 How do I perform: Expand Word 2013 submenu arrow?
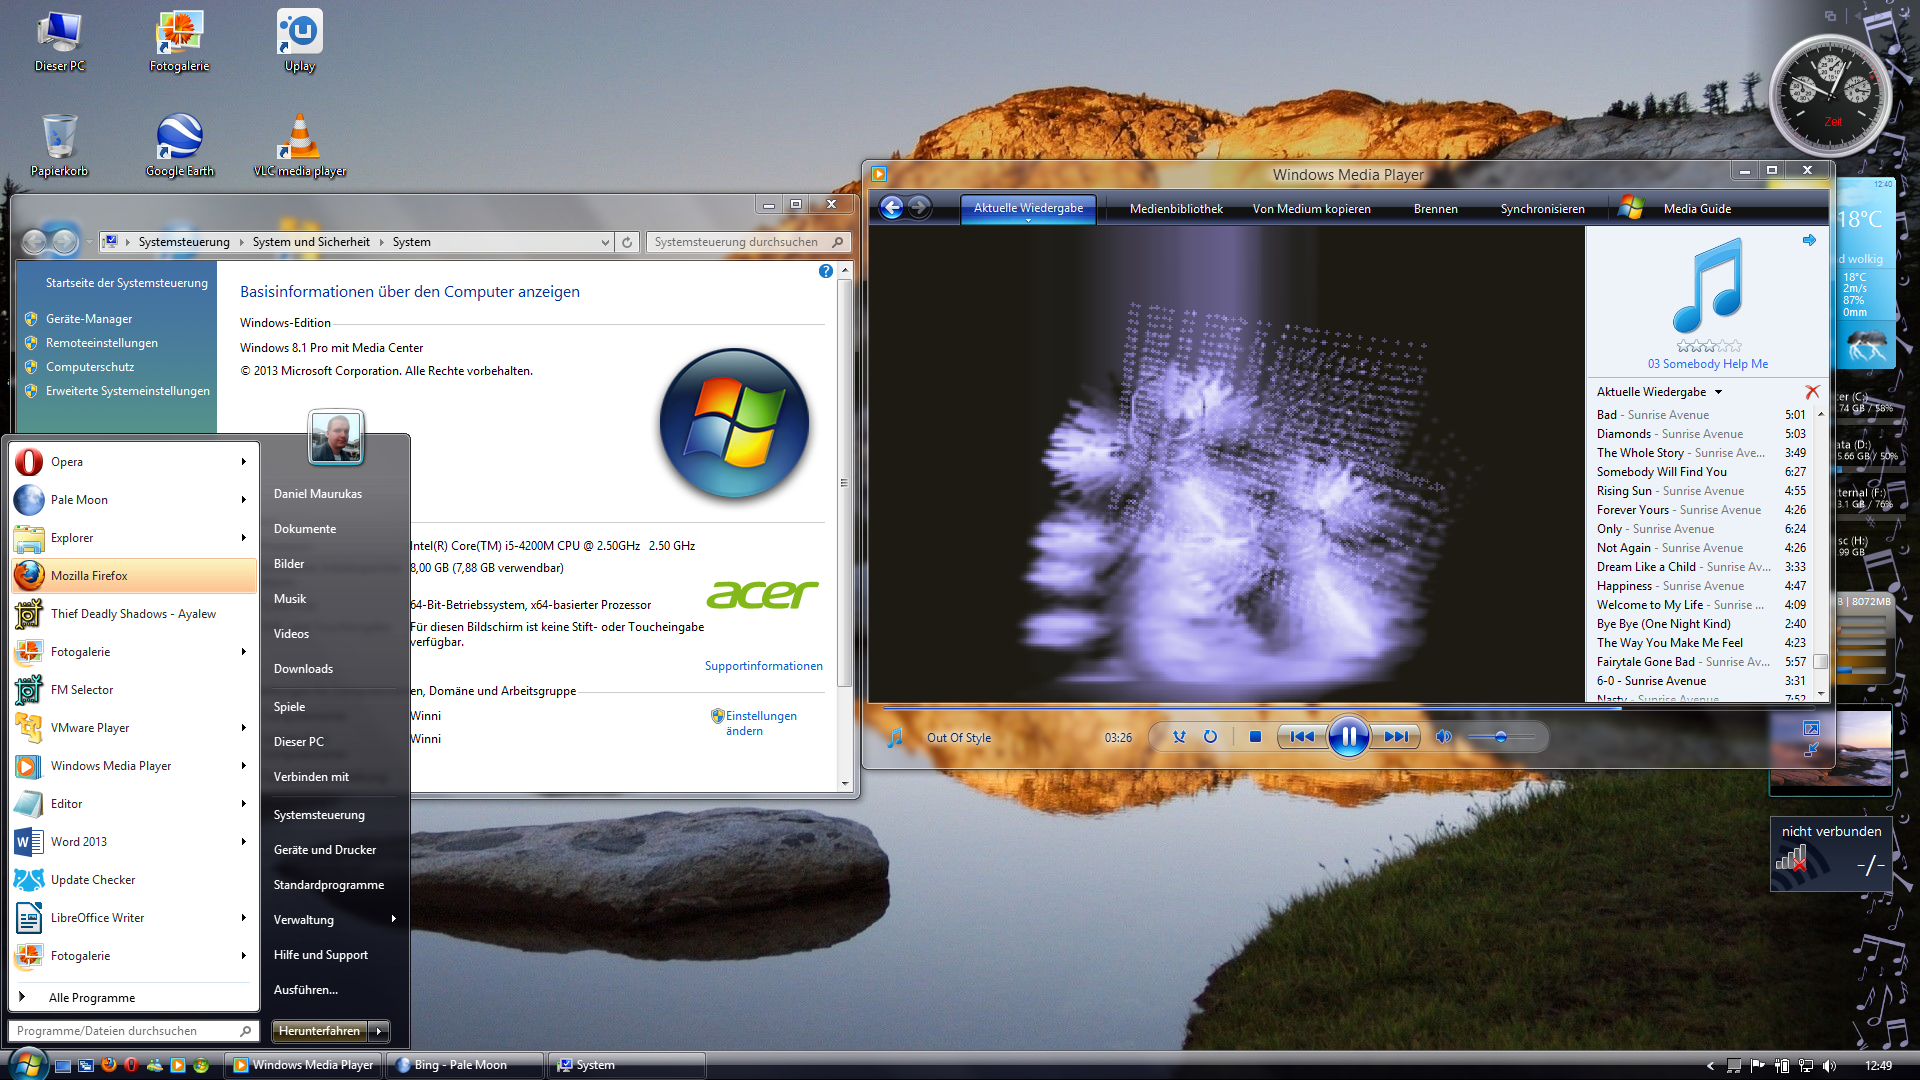tap(243, 842)
